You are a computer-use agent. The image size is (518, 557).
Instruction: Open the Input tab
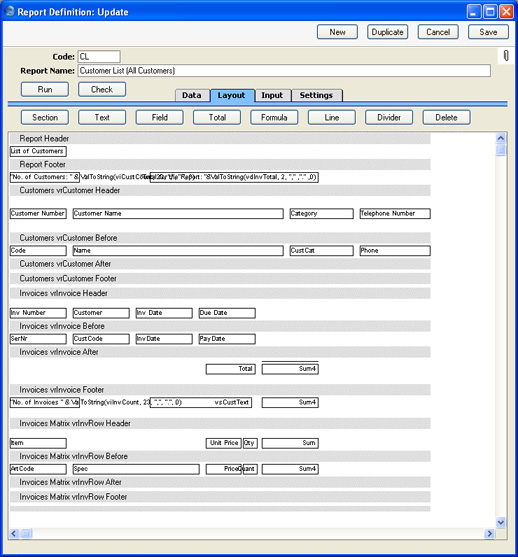(272, 95)
